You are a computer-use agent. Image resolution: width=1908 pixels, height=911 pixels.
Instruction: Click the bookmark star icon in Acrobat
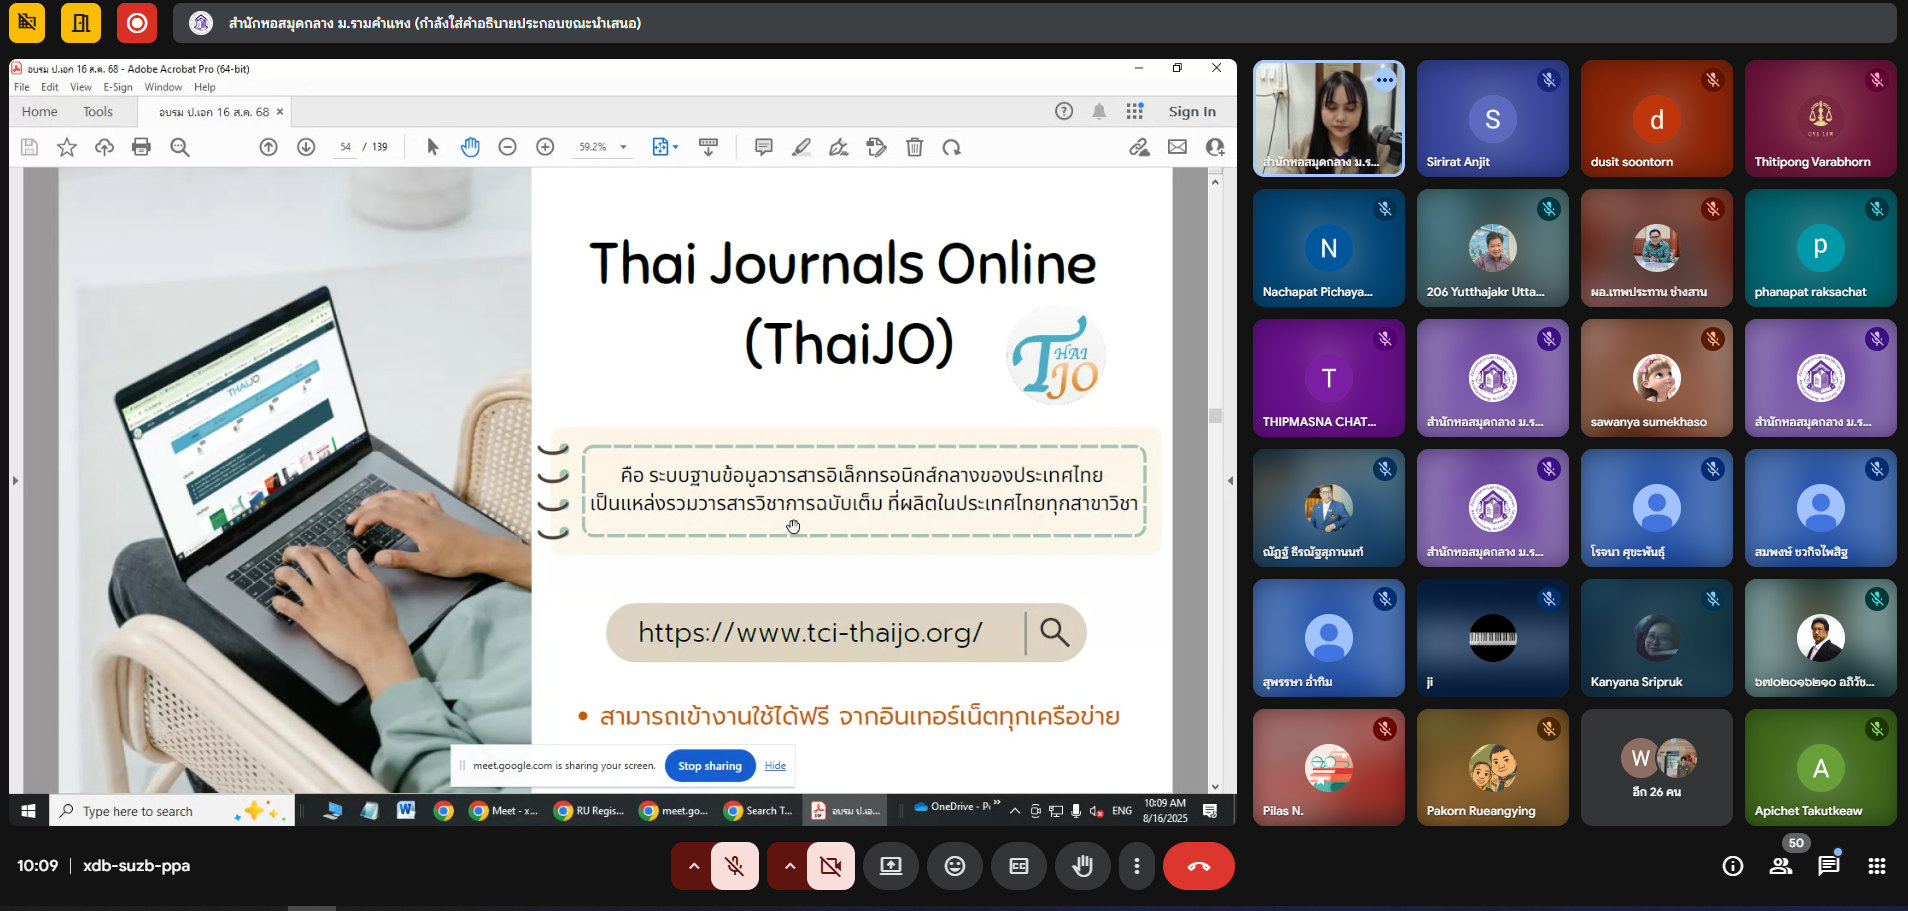(67, 147)
